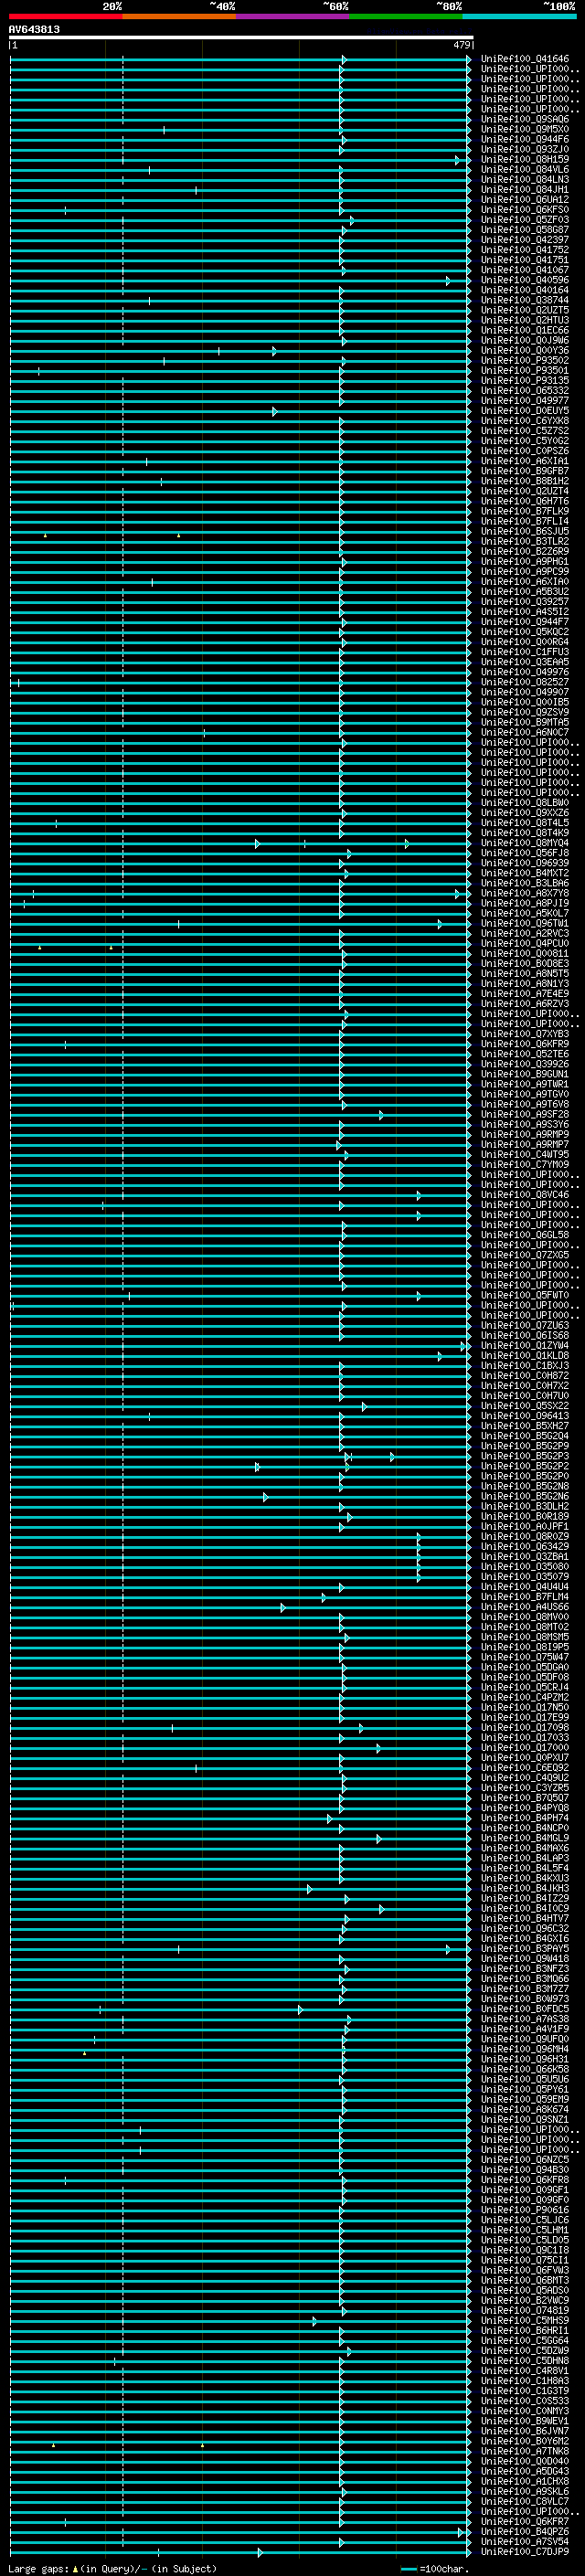Image resolution: width=585 pixels, height=2576 pixels.
Task: Select the UniRef100_Q8R0Z9 label
Action: (525, 1536)
